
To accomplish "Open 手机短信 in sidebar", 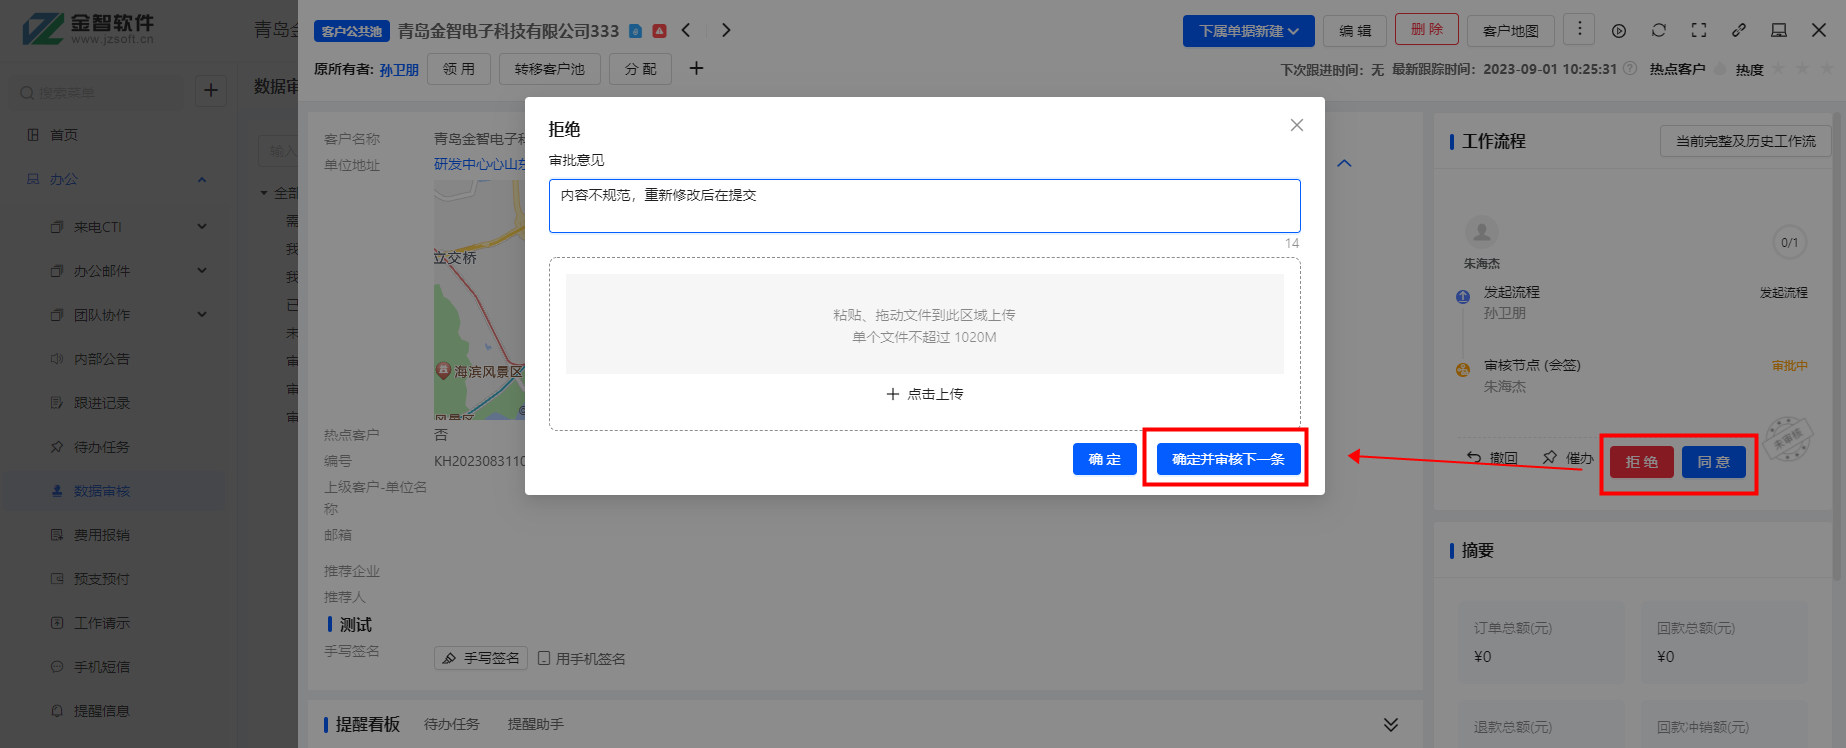I will (102, 667).
